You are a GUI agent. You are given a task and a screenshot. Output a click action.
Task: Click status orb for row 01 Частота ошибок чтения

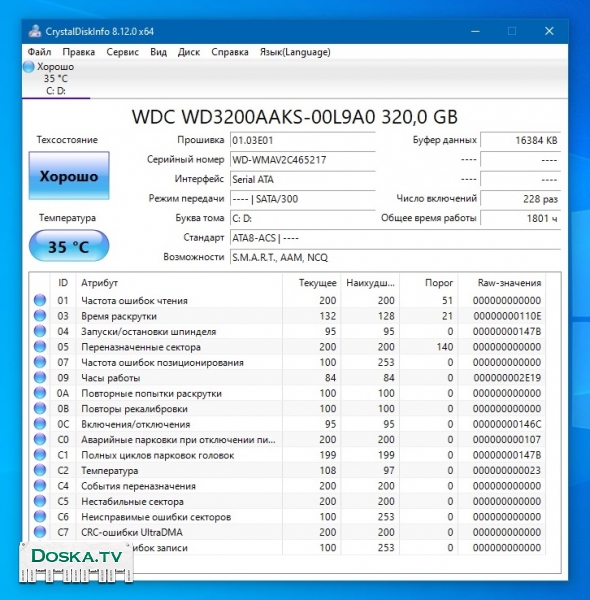(x=40, y=300)
